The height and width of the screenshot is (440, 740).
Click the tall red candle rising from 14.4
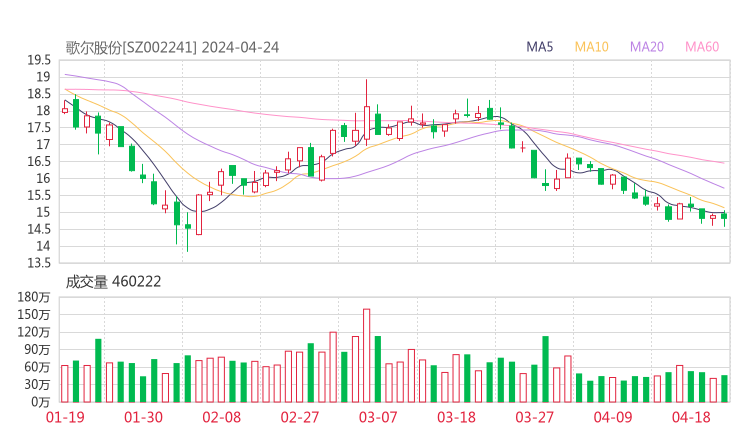point(199,215)
